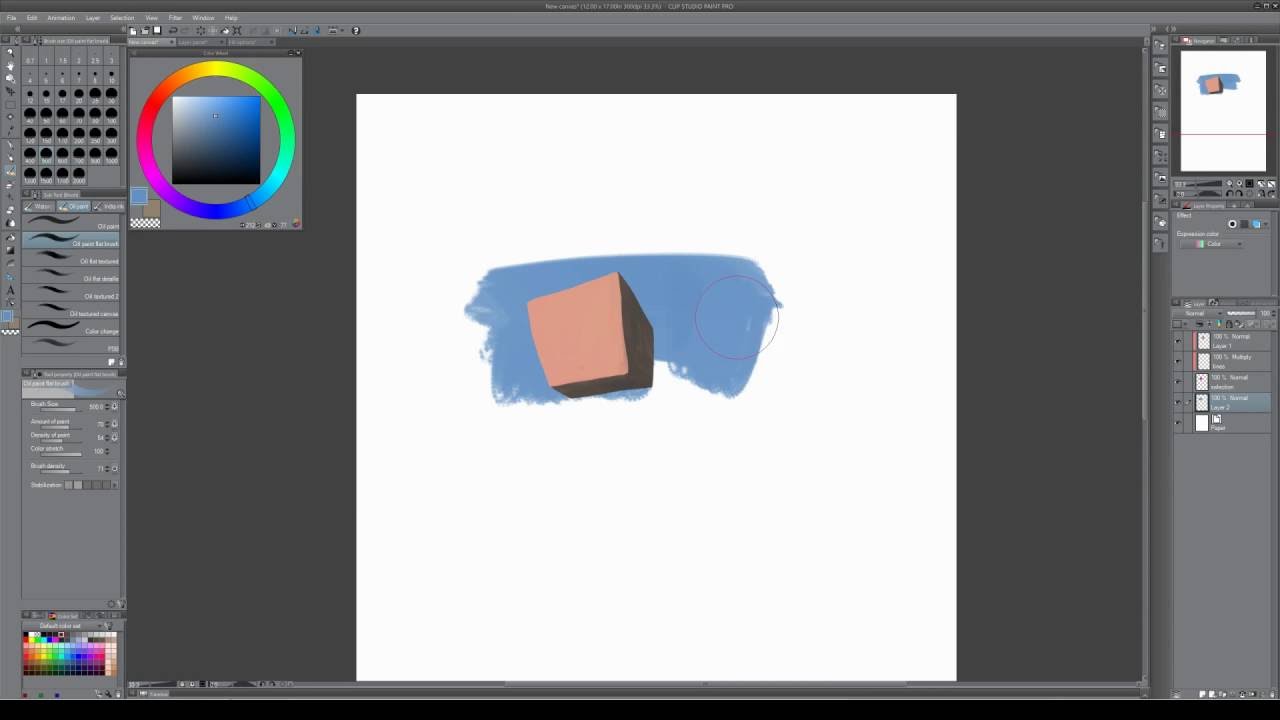Toggle visibility of Layer 1

pyautogui.click(x=1178, y=341)
